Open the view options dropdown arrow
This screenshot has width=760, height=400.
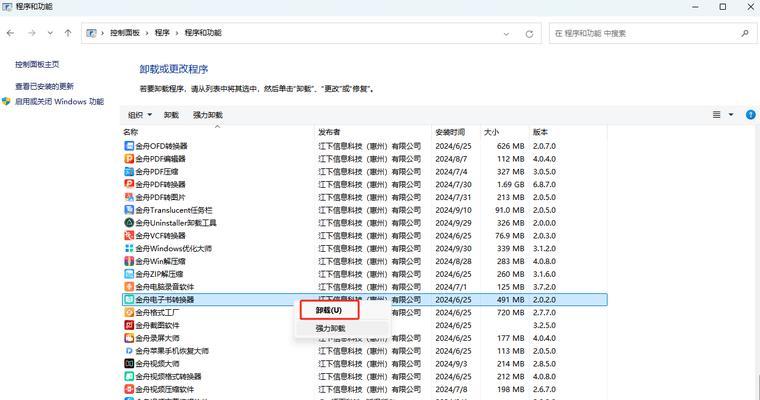tap(731, 115)
